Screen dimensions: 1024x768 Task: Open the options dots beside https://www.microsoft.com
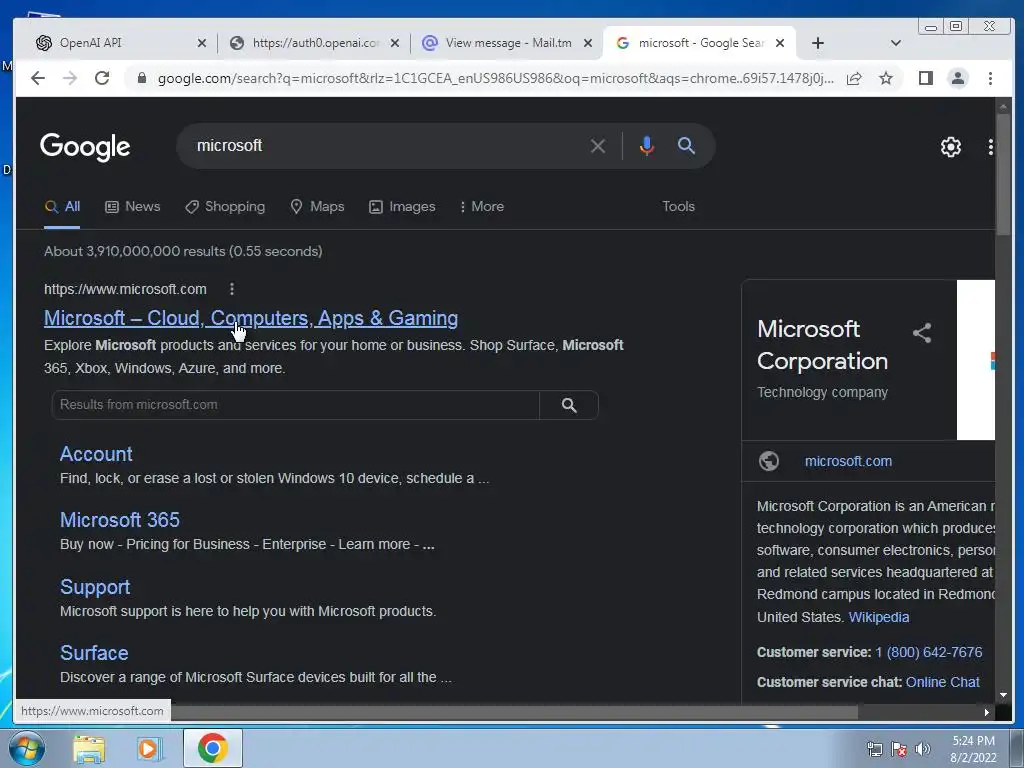pyautogui.click(x=232, y=289)
